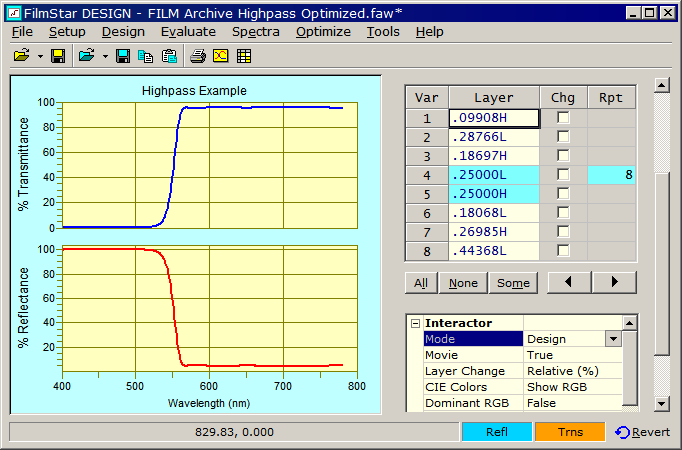Click the Revert button
The height and width of the screenshot is (450, 682).
click(642, 432)
